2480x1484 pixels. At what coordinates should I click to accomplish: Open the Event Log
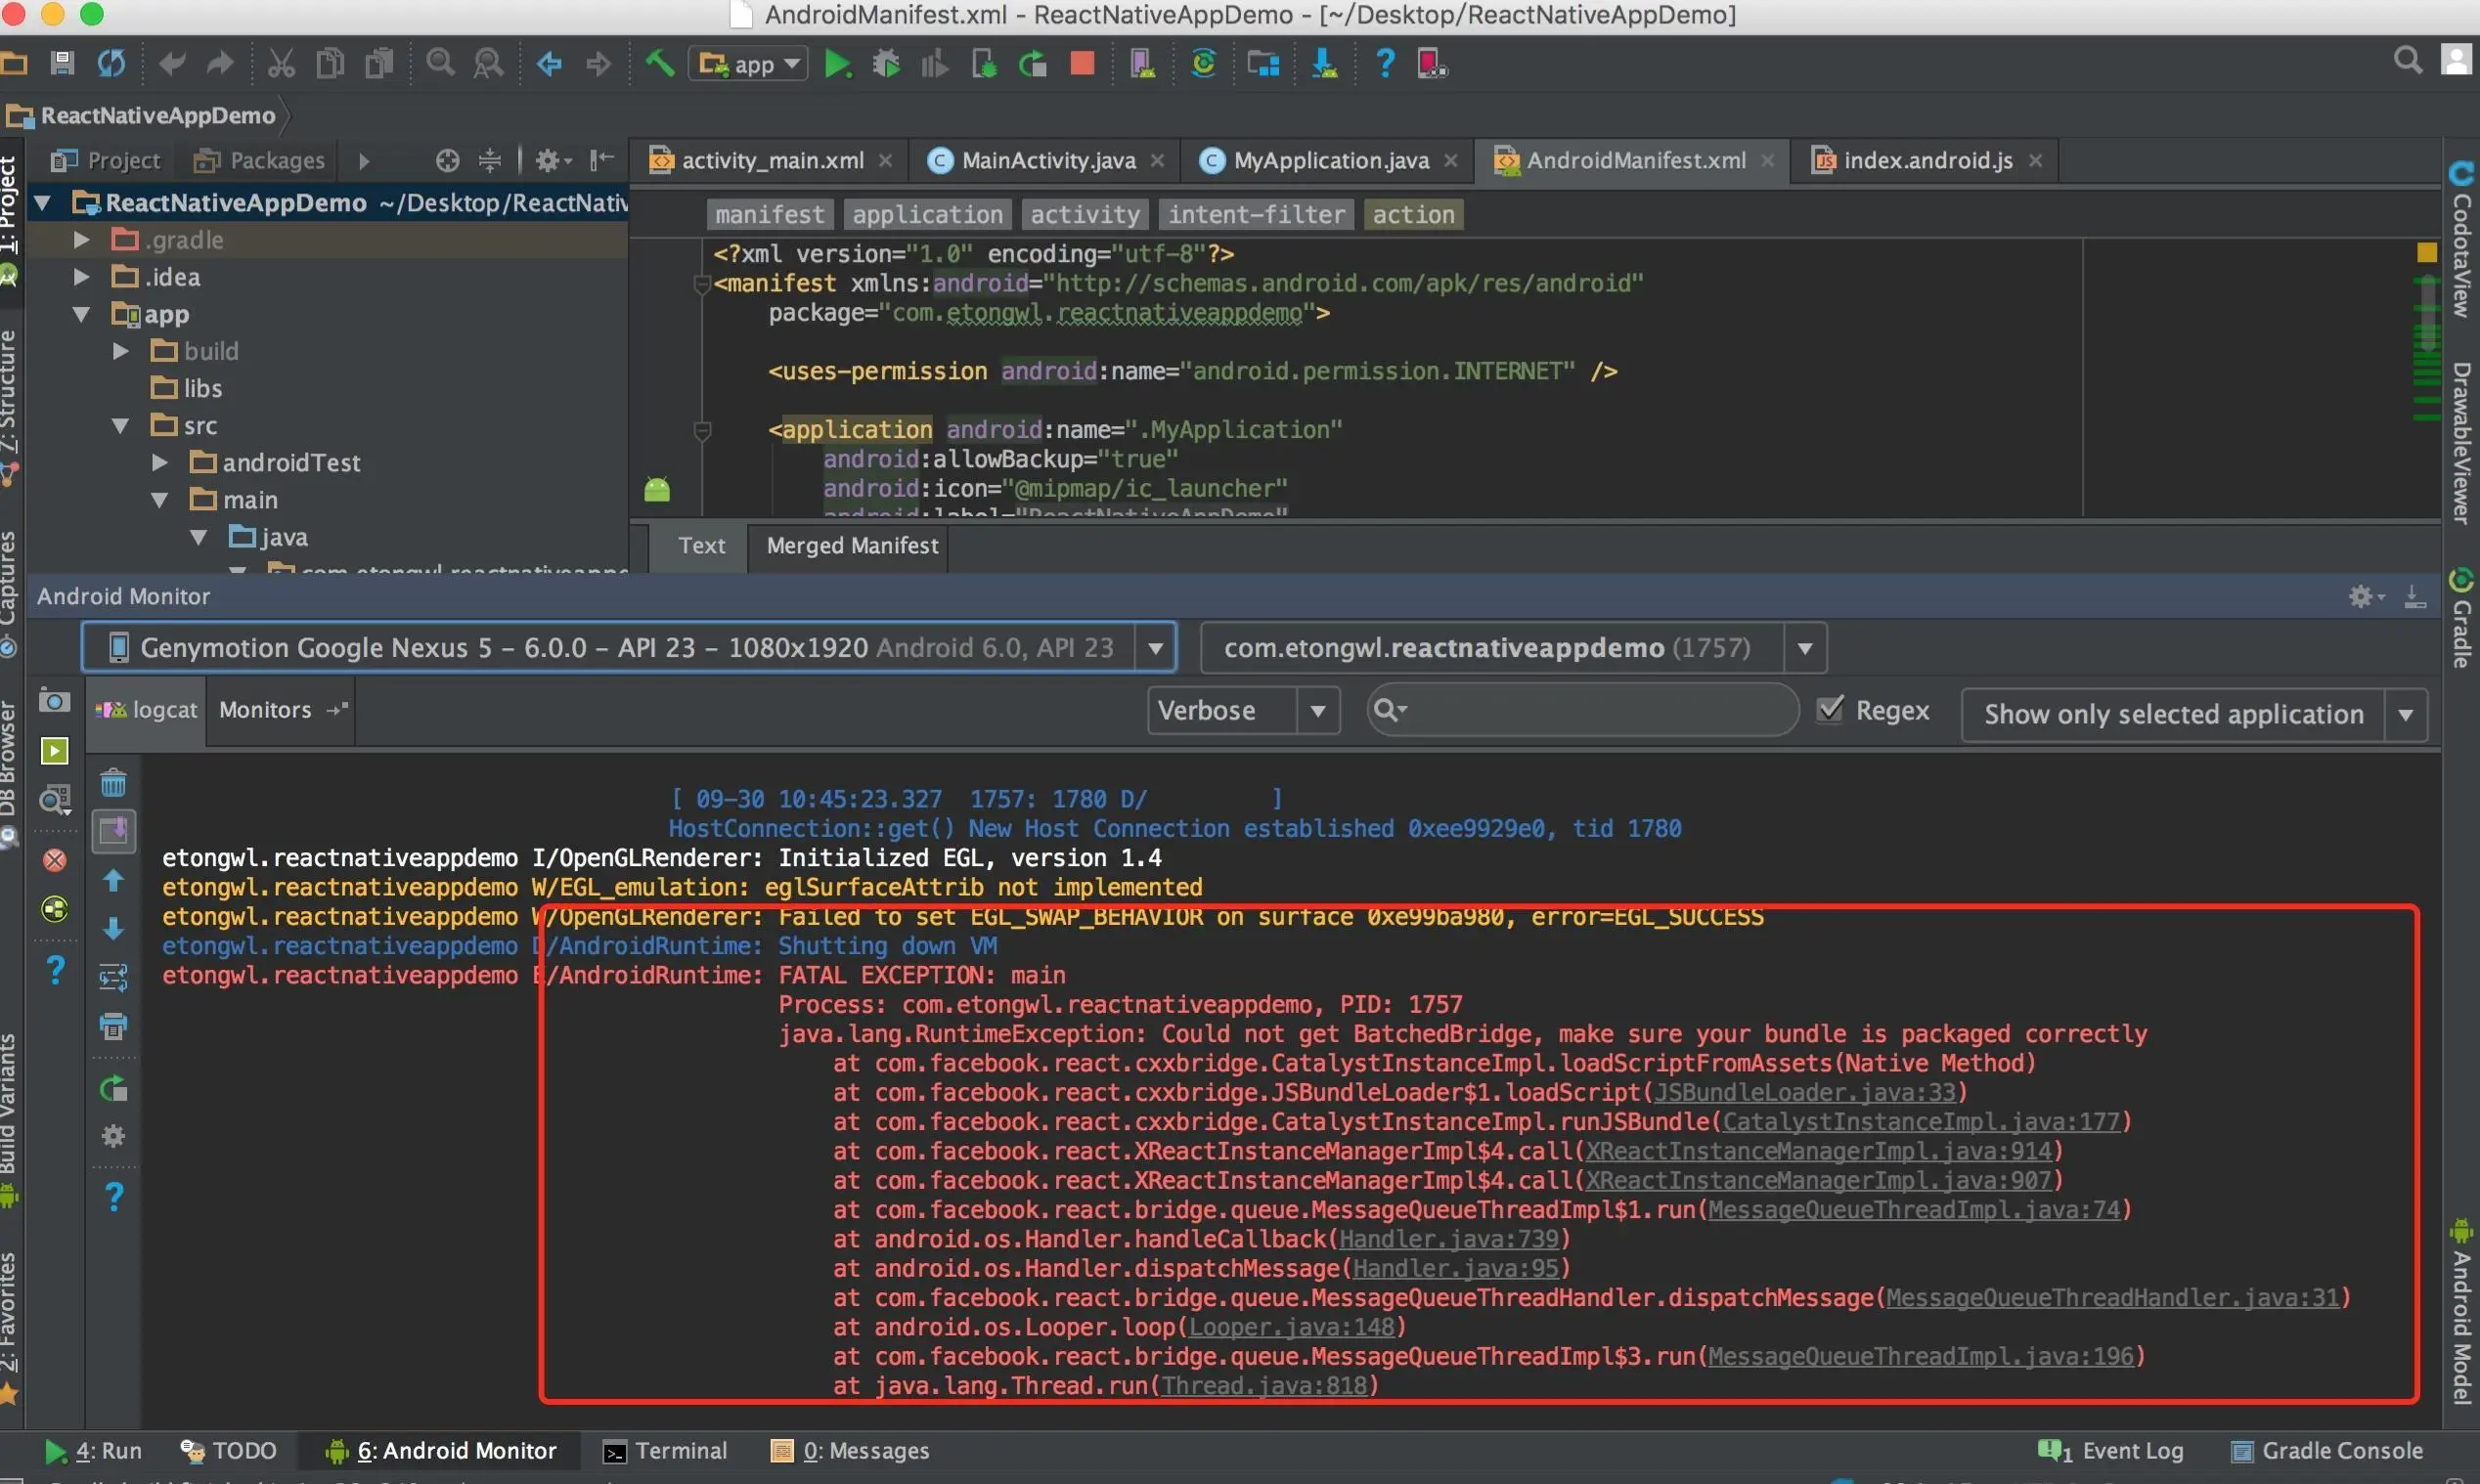[x=2112, y=1451]
